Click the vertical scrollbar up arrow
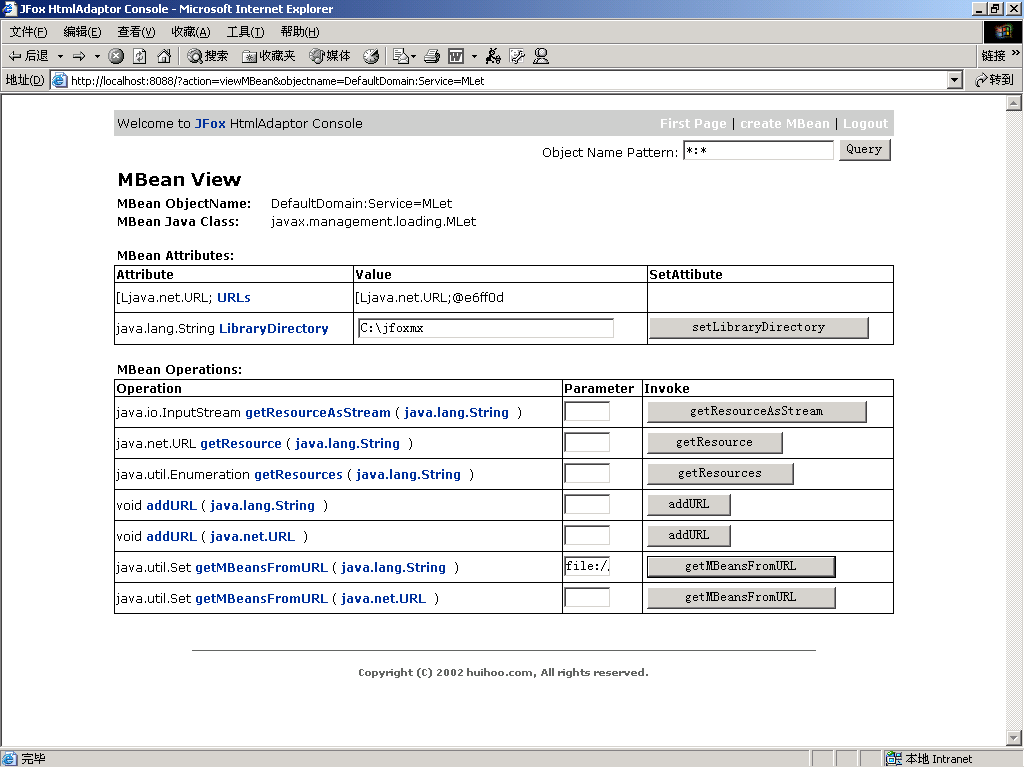Screen dimensions: 1024x768 [1013, 103]
